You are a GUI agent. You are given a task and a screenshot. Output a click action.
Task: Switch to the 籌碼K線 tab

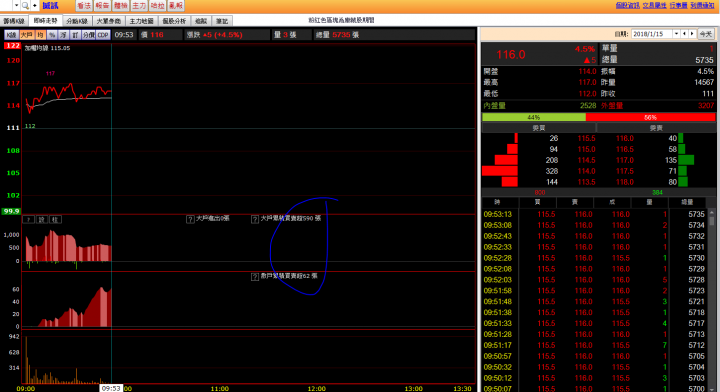pos(14,21)
